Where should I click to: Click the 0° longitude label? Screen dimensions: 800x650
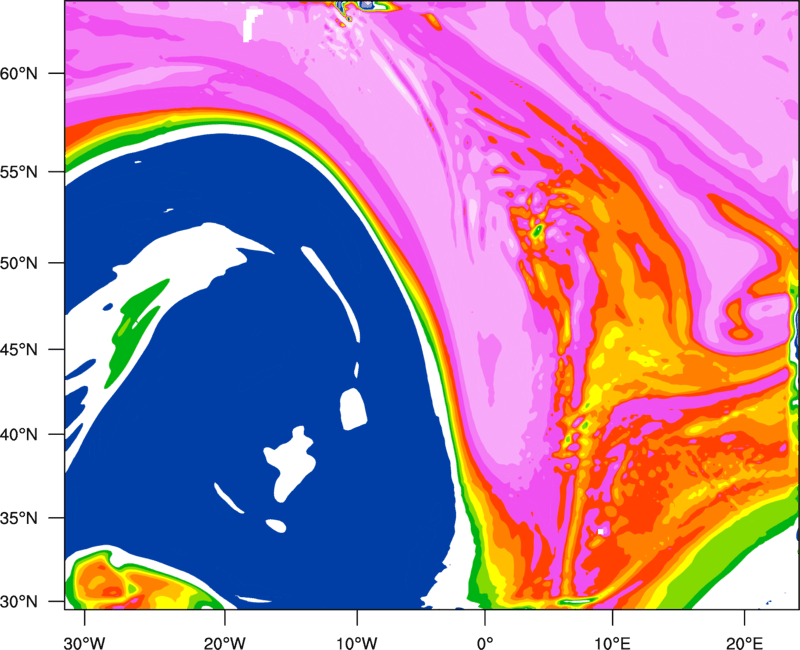point(485,643)
